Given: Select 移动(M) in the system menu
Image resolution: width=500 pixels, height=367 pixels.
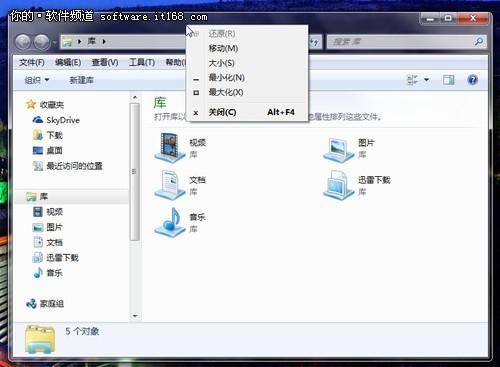Looking at the screenshot, I should (x=247, y=48).
